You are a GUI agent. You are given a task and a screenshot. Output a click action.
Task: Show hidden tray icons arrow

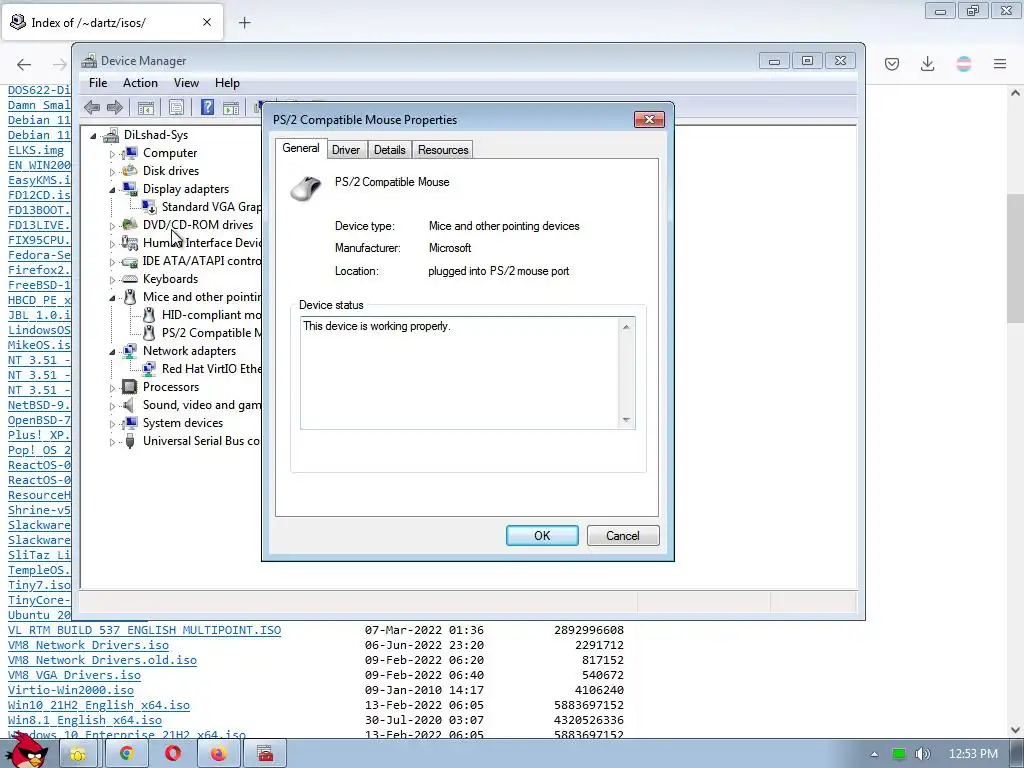click(x=874, y=754)
